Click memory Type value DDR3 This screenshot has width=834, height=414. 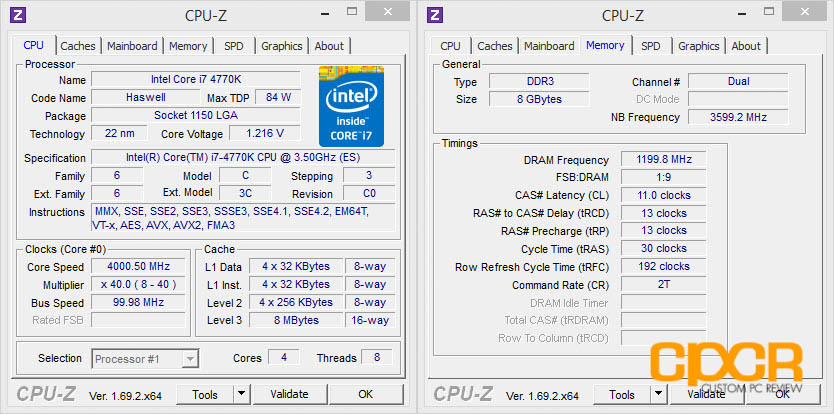tap(539, 81)
